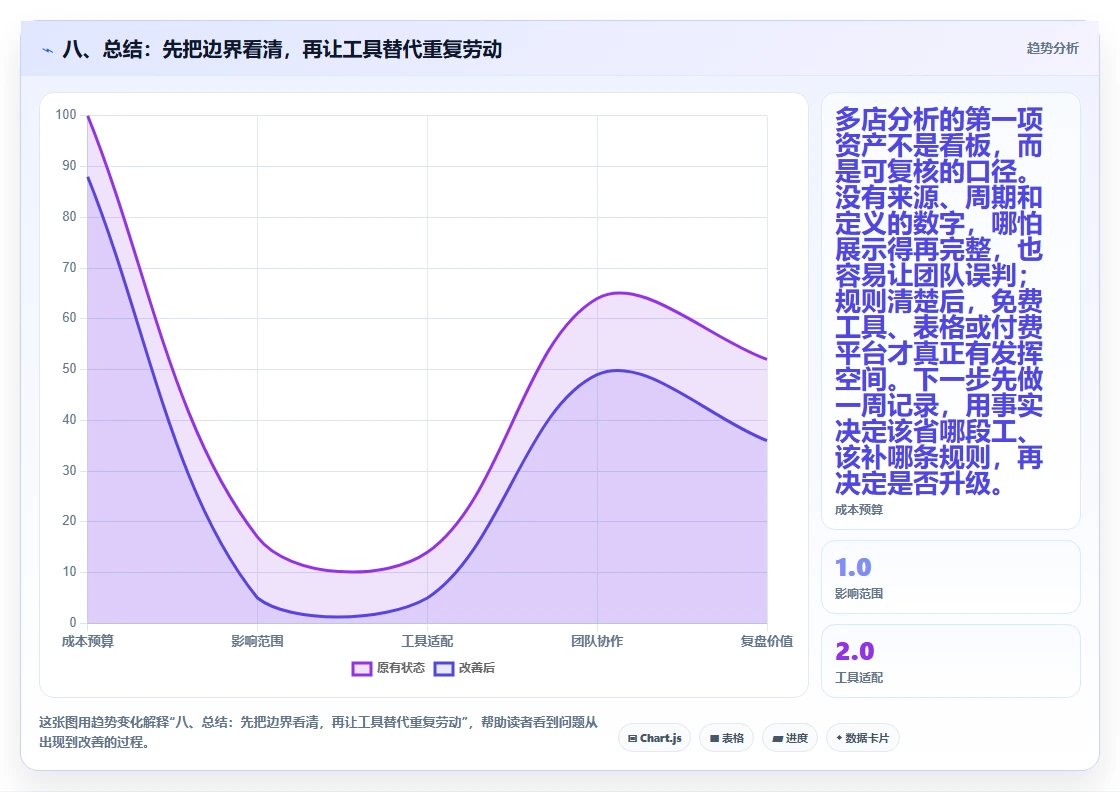Viewport: 1120px width, 792px height.
Task: Click the chart caption starting 这张图用趋势变化
Action: 319,732
